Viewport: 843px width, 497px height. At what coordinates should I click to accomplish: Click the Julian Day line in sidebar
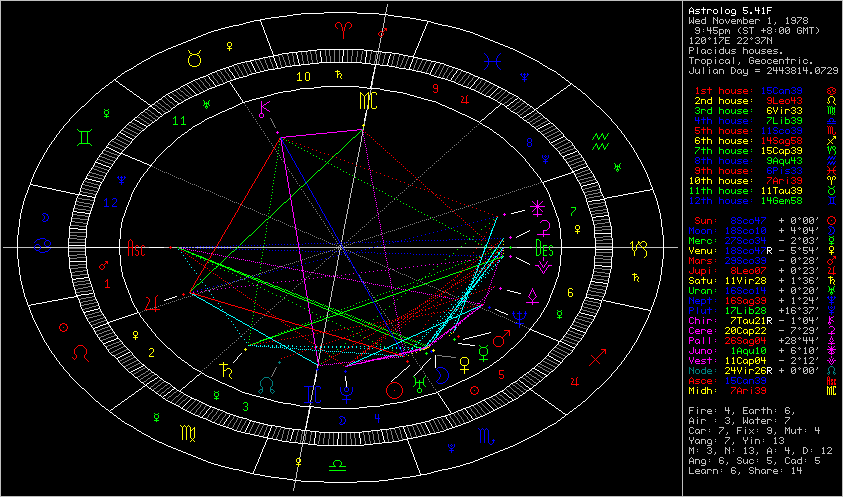[x=761, y=72]
